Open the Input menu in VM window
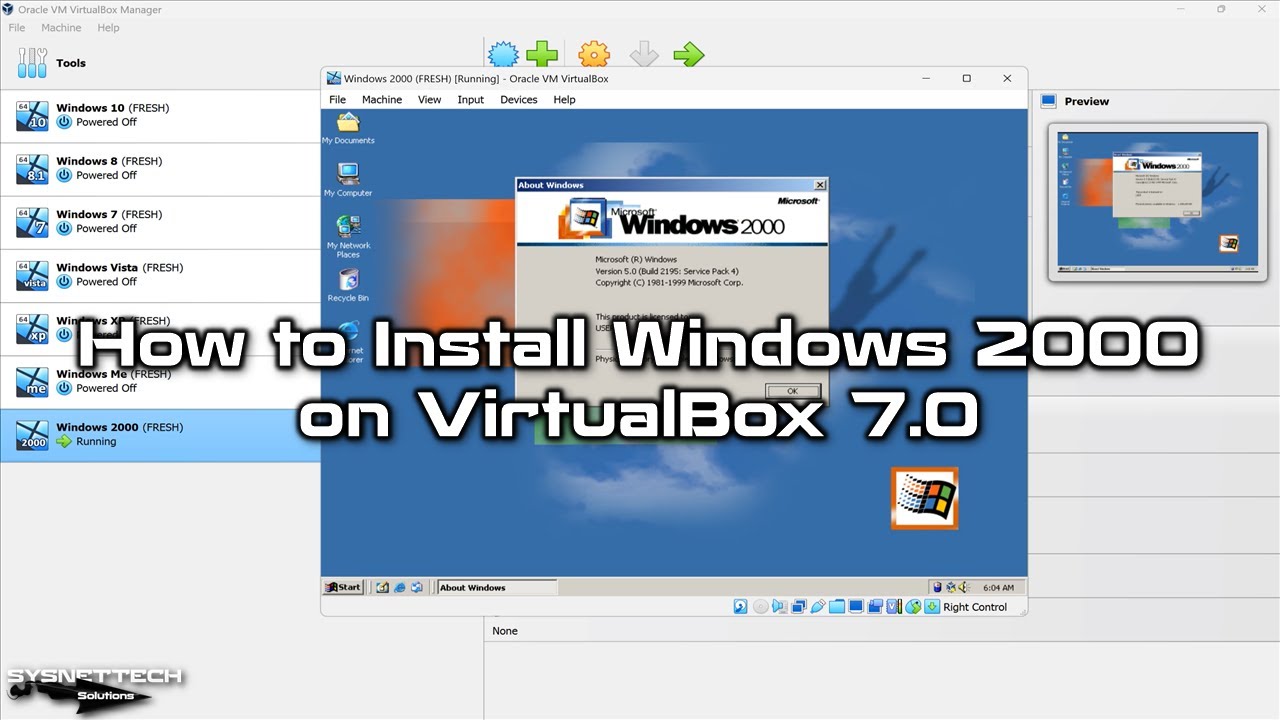 [471, 100]
